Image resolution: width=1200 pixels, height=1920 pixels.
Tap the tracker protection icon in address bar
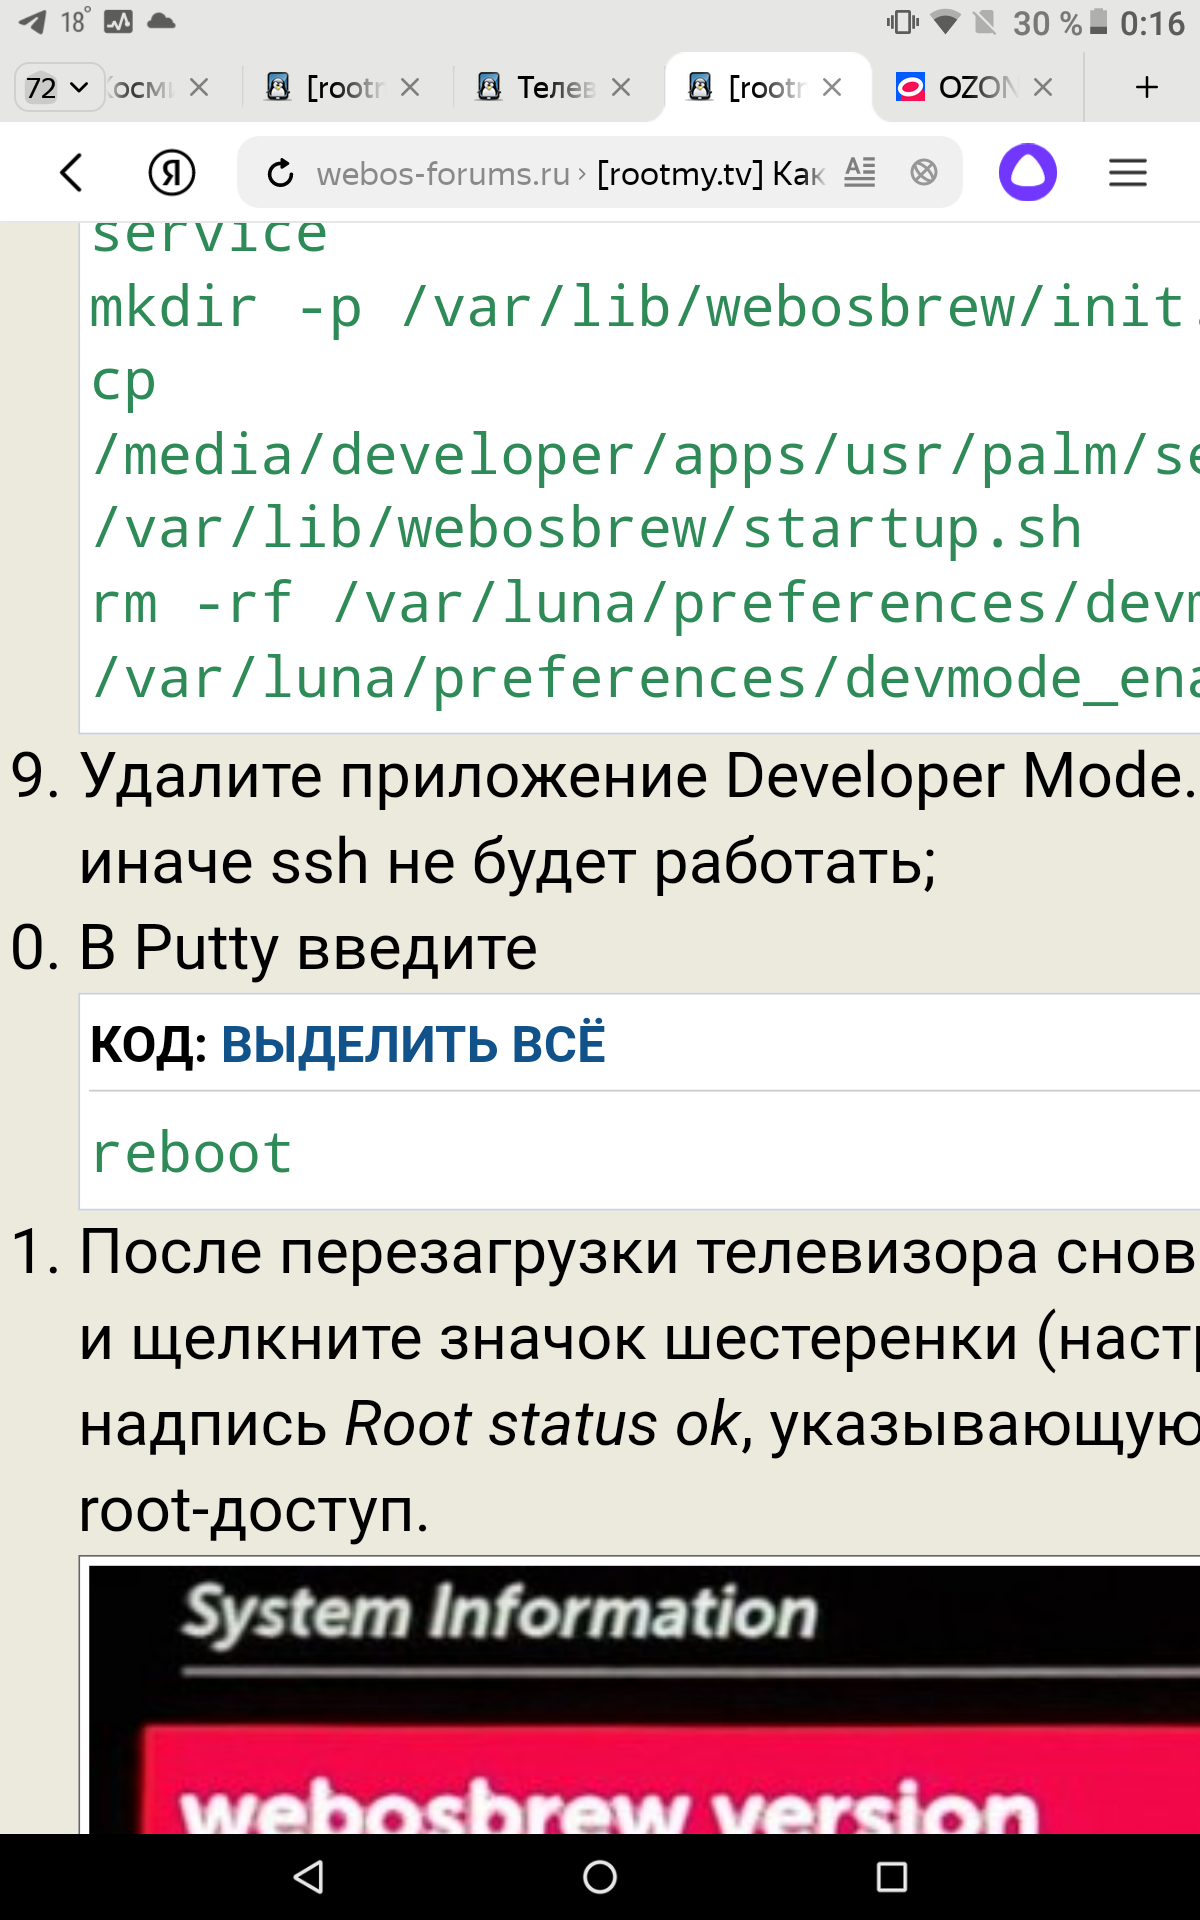point(924,173)
